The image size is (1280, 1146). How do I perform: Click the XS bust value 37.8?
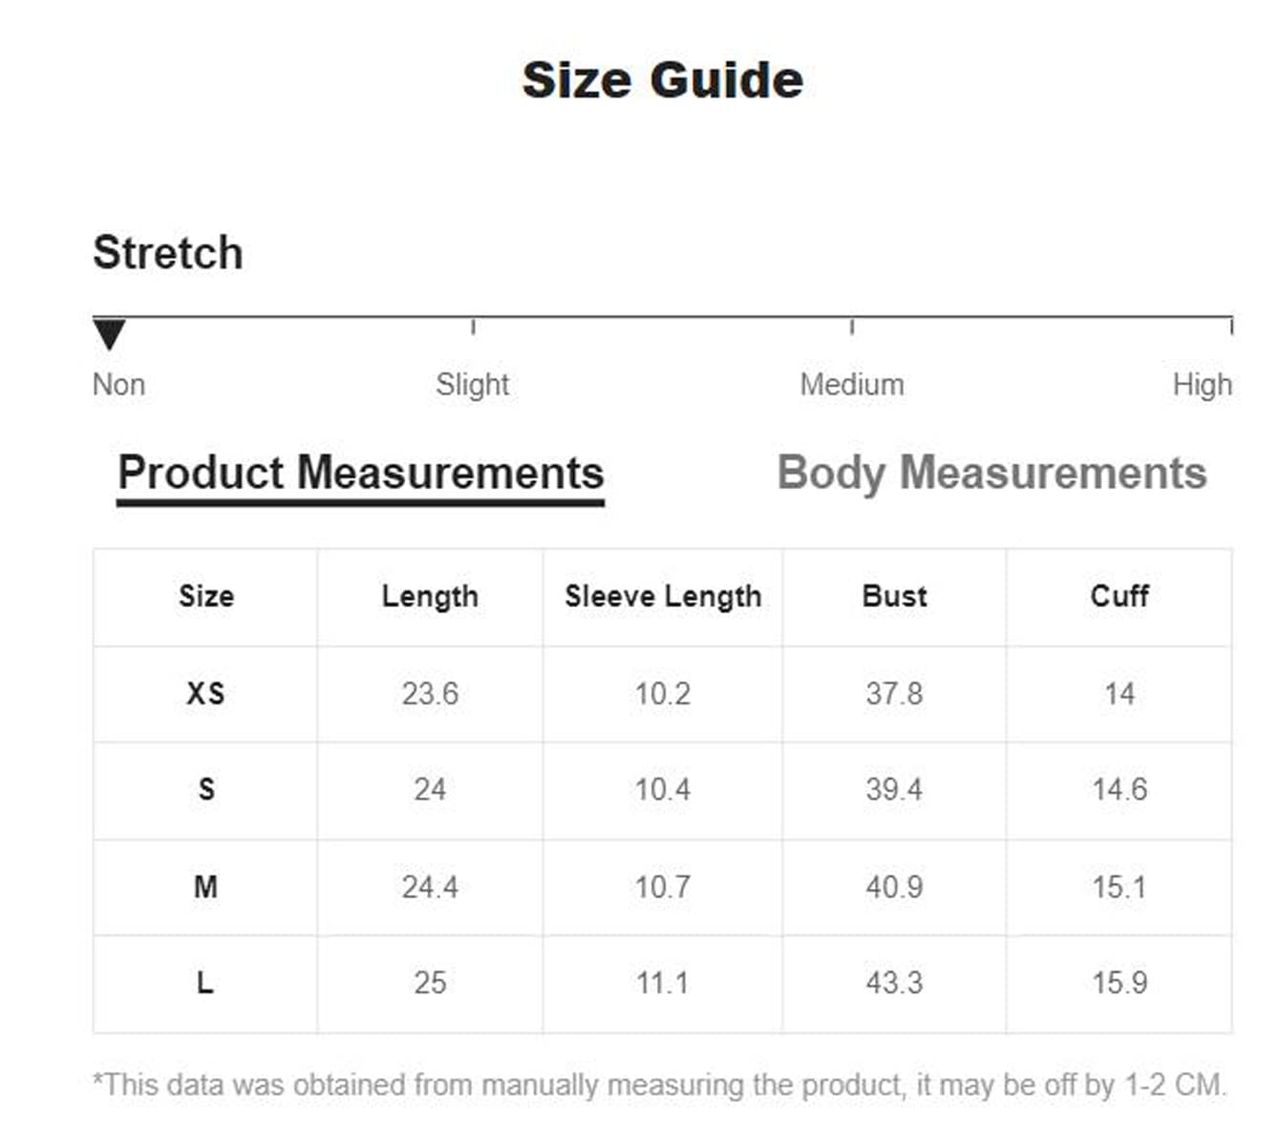click(x=894, y=694)
